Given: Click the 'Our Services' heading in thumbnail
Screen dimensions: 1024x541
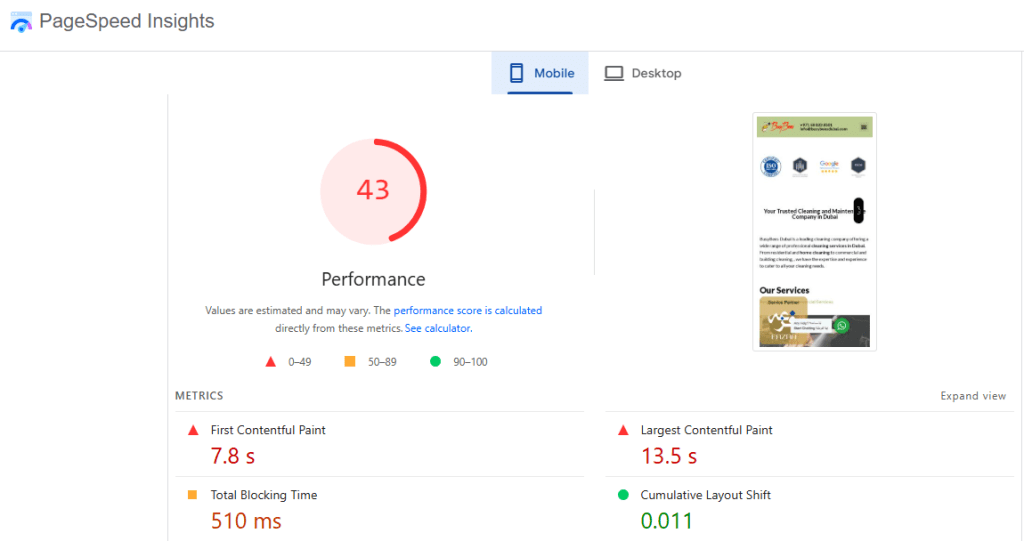Looking at the screenshot, I should pyautogui.click(x=784, y=290).
